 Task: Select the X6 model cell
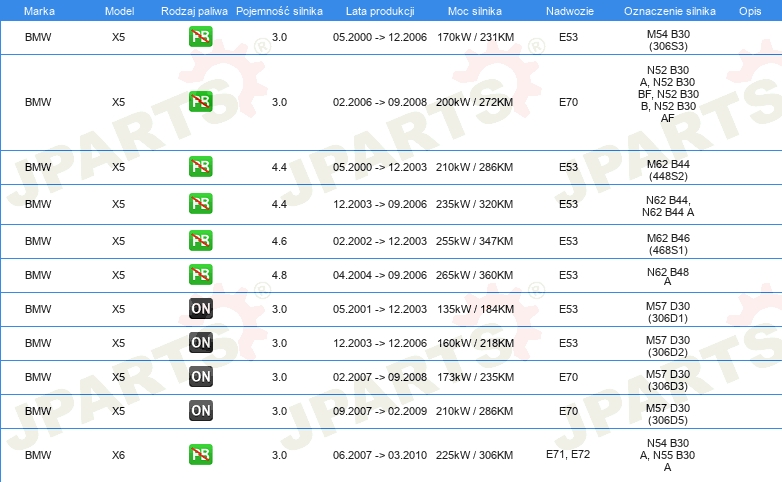tap(118, 455)
